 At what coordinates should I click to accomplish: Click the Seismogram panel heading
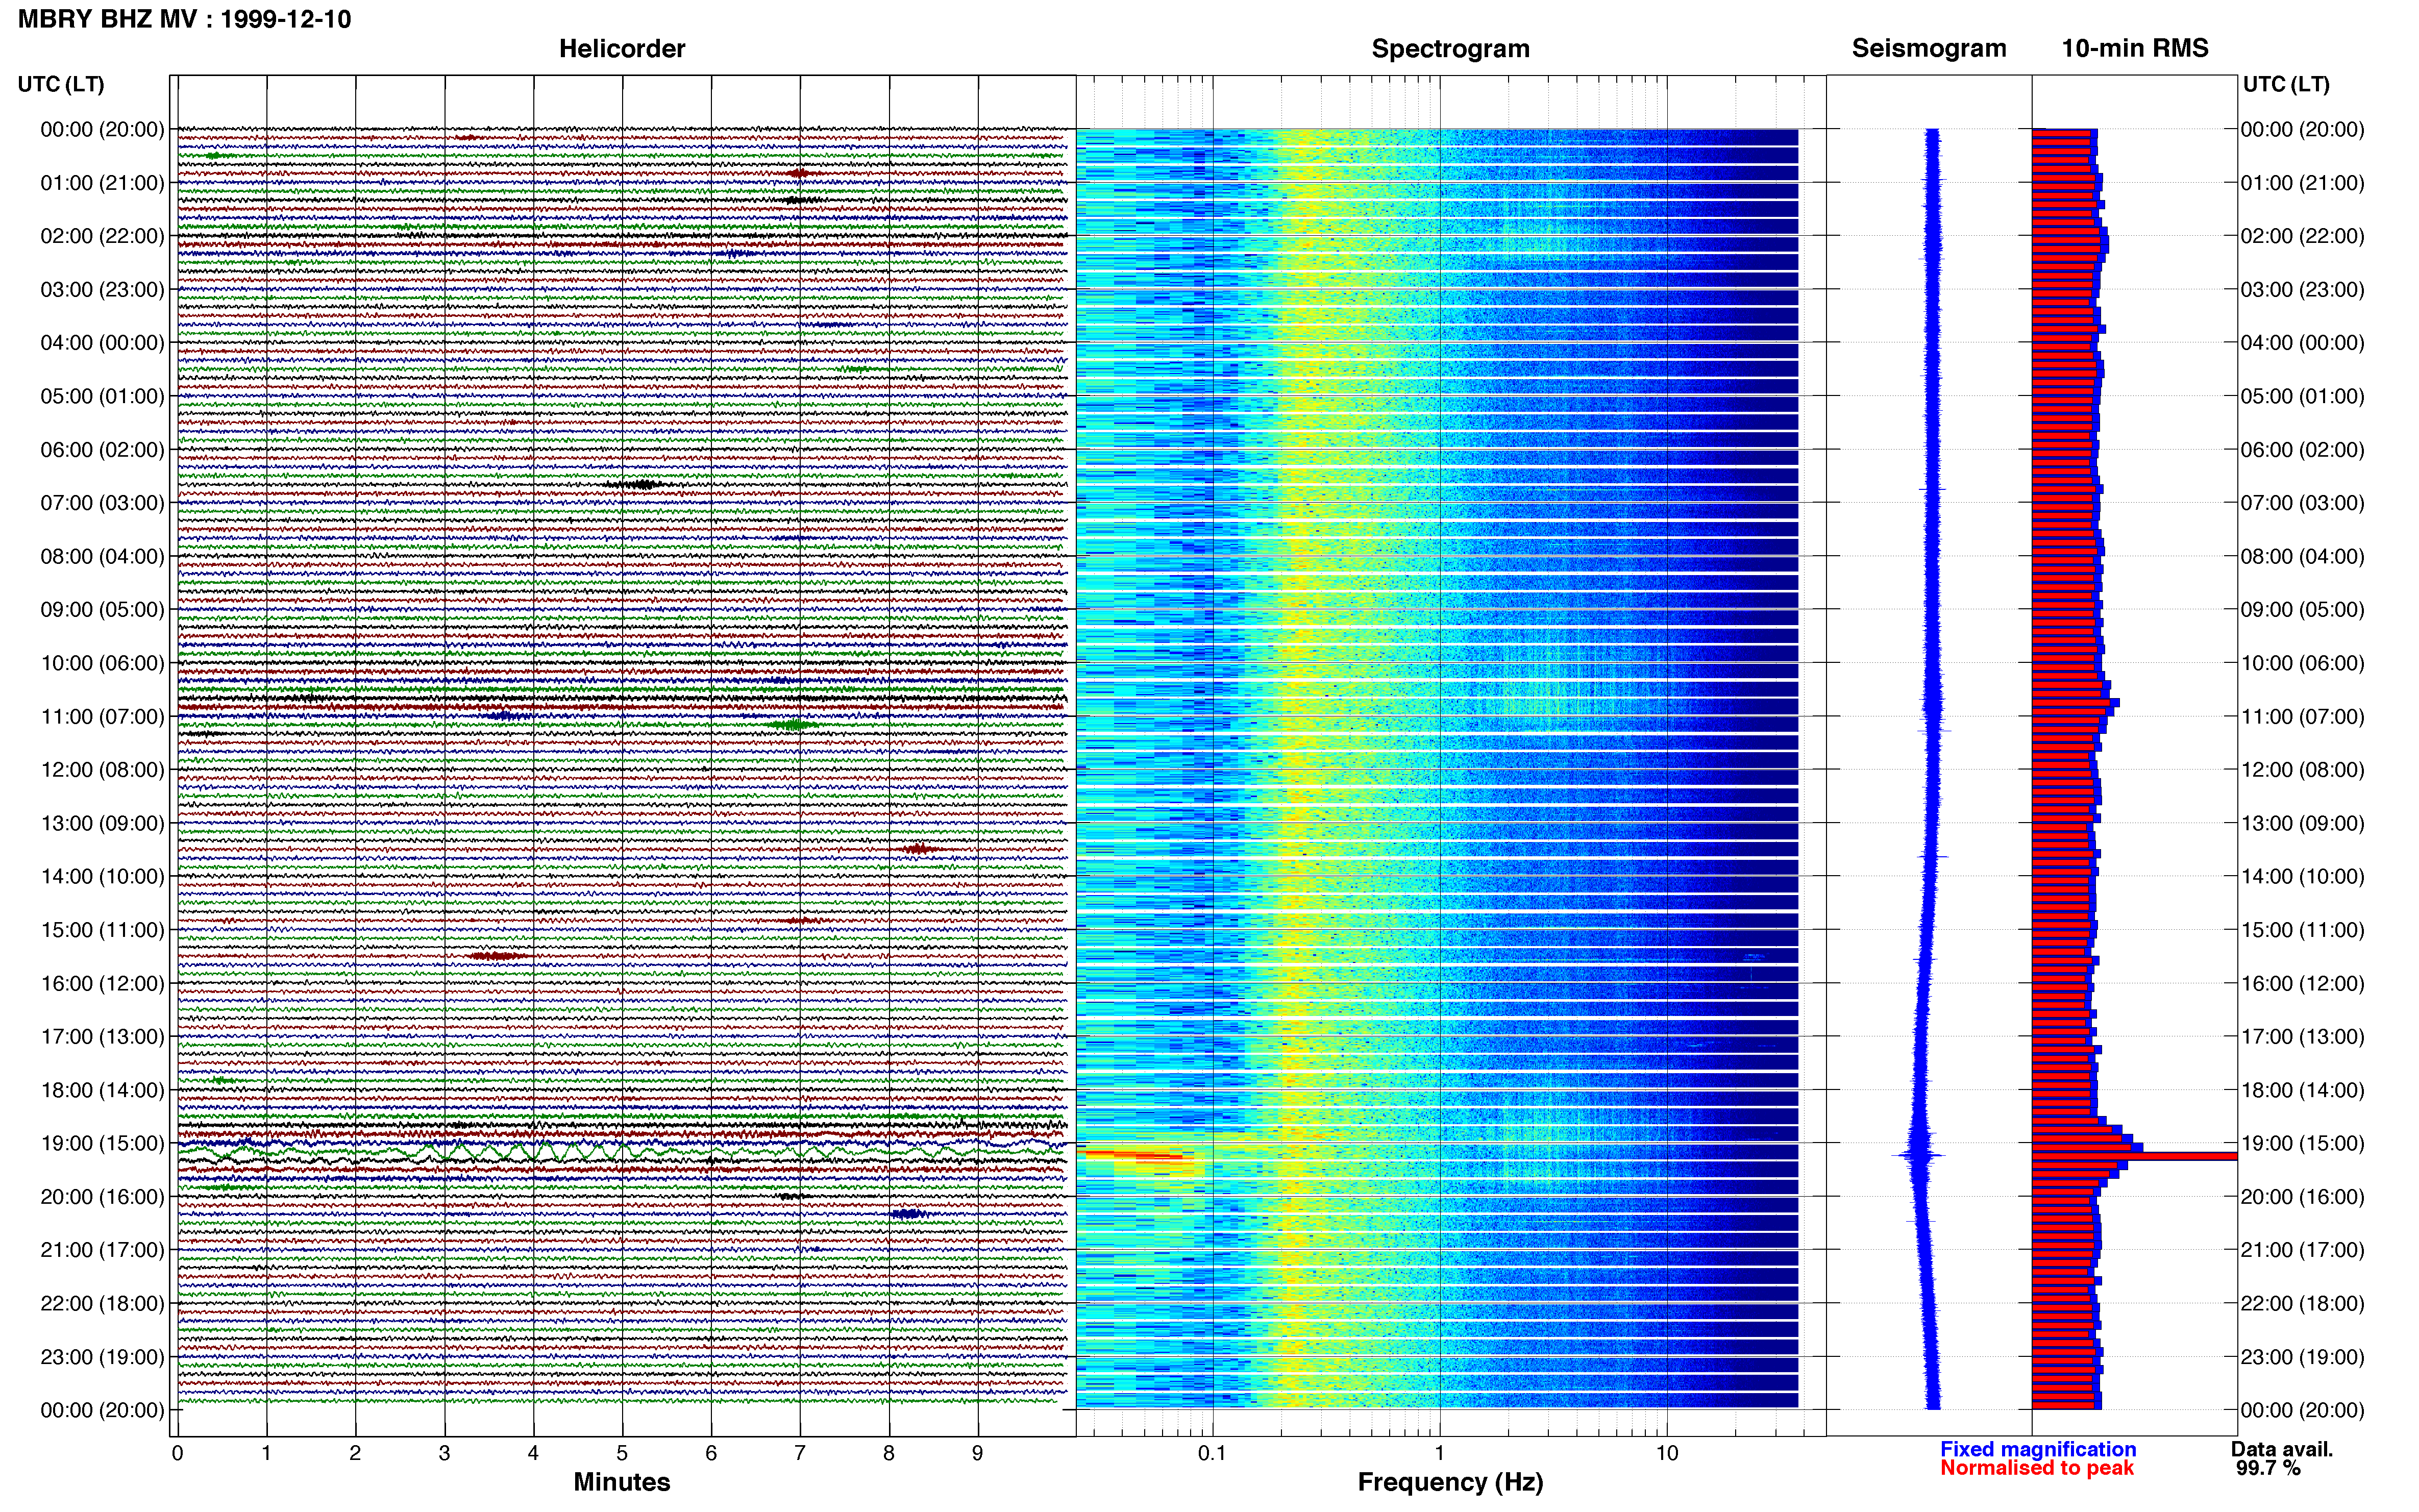(x=1929, y=48)
